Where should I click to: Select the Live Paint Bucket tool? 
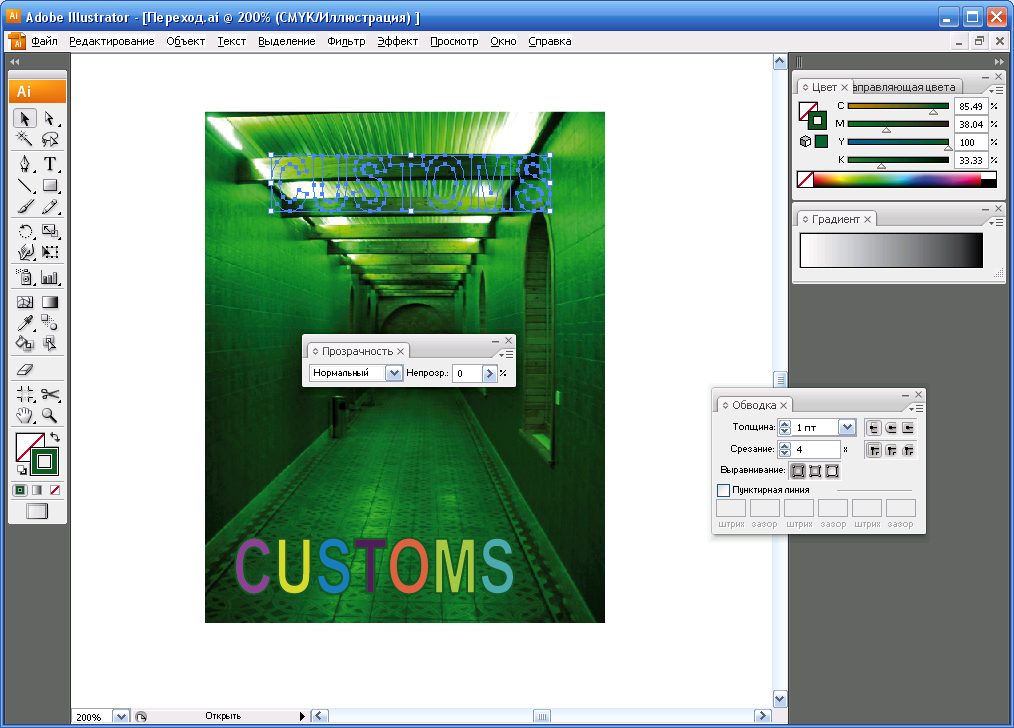(x=25, y=343)
